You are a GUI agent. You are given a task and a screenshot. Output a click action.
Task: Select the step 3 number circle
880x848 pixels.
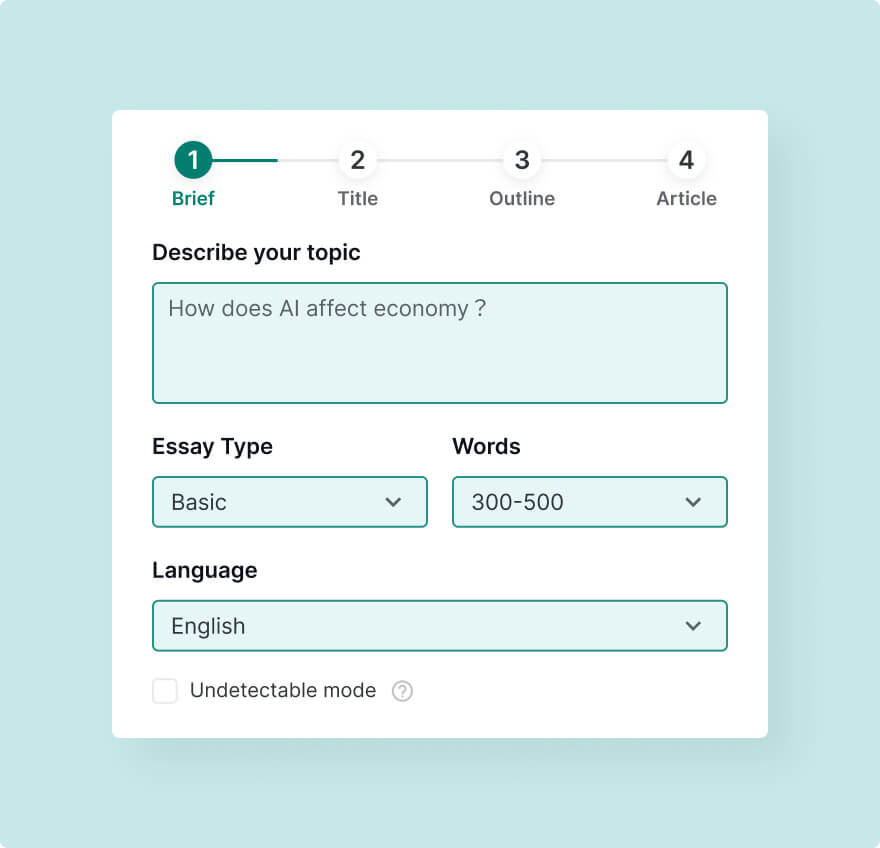tap(522, 160)
